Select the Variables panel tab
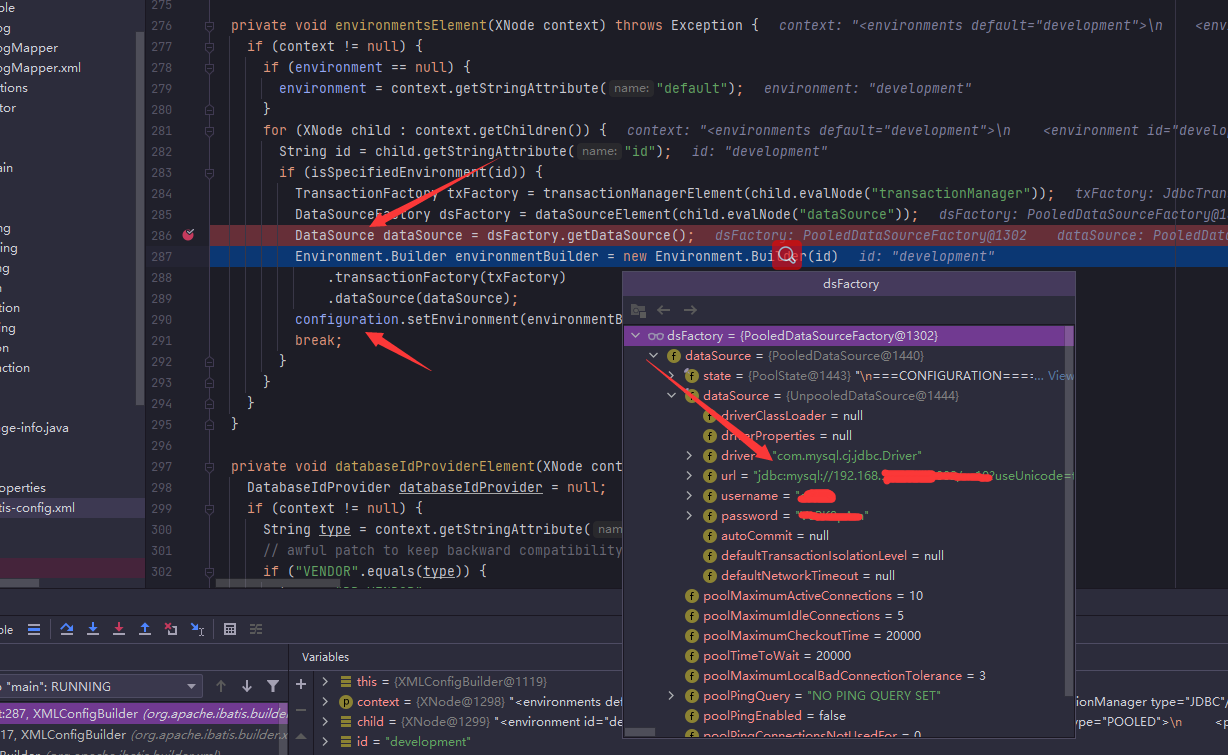1228x755 pixels. point(326,657)
